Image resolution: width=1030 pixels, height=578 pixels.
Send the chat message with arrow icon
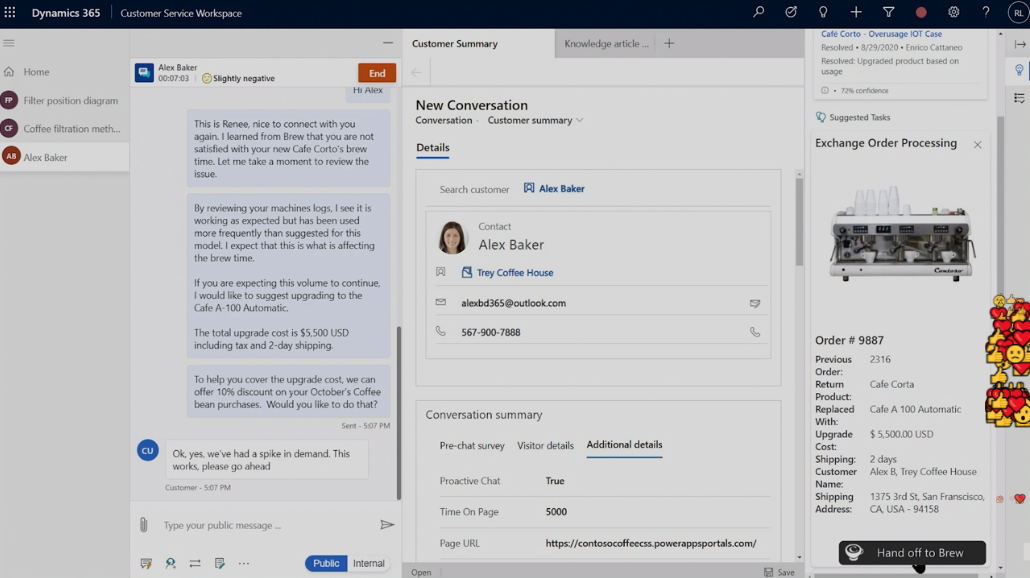pyautogui.click(x=387, y=525)
